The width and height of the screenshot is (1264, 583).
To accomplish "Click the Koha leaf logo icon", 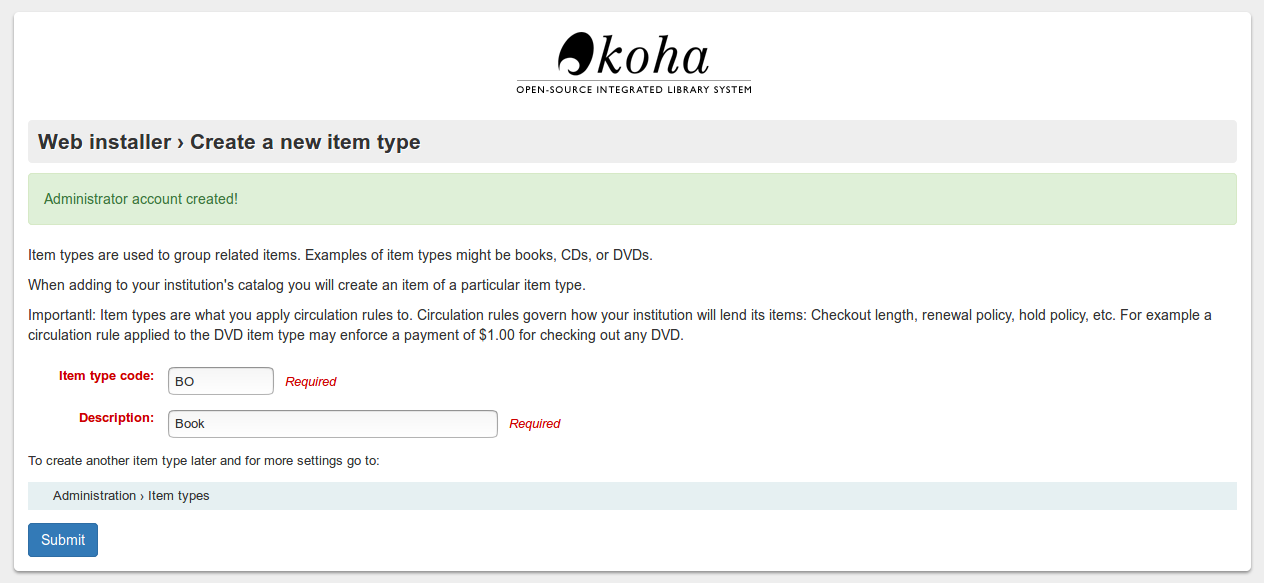I will click(x=576, y=54).
